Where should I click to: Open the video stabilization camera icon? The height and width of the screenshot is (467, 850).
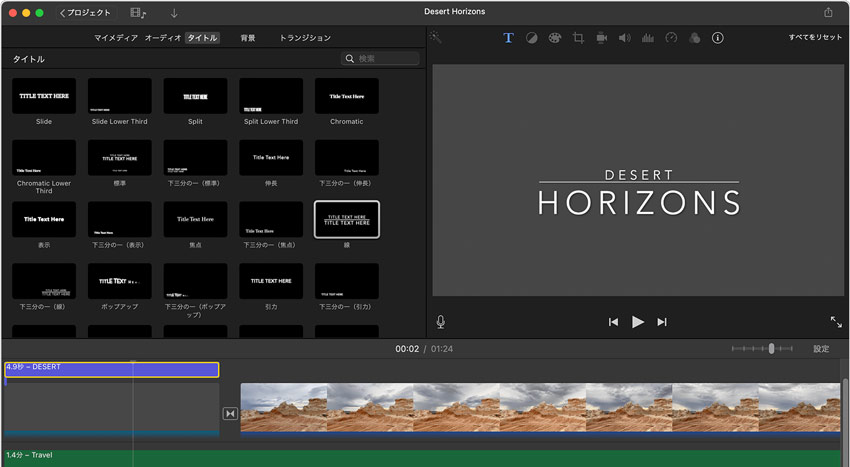click(x=601, y=38)
